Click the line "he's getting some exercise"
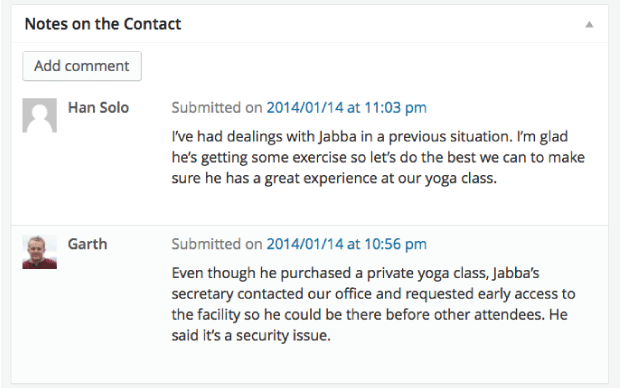The image size is (620, 388). [x=378, y=157]
